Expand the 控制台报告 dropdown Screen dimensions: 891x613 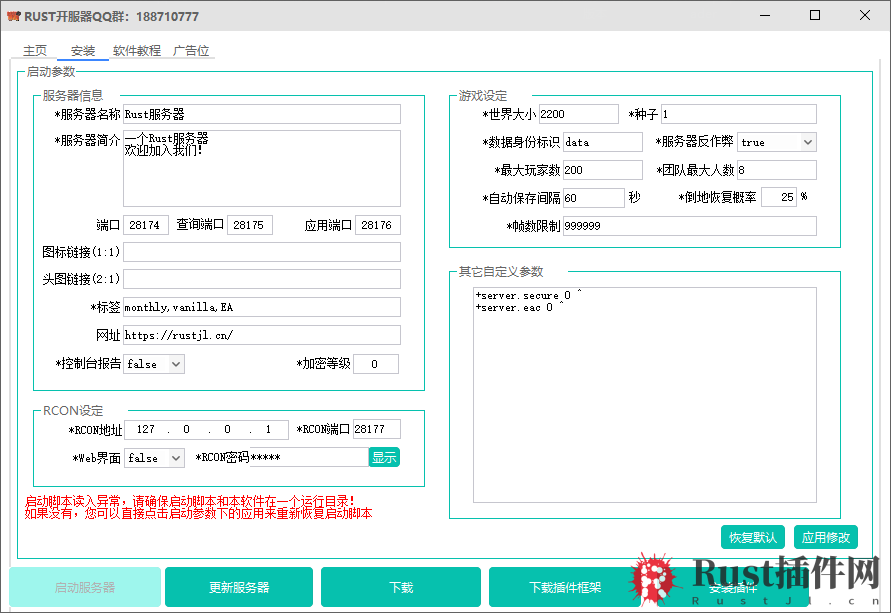click(154, 364)
